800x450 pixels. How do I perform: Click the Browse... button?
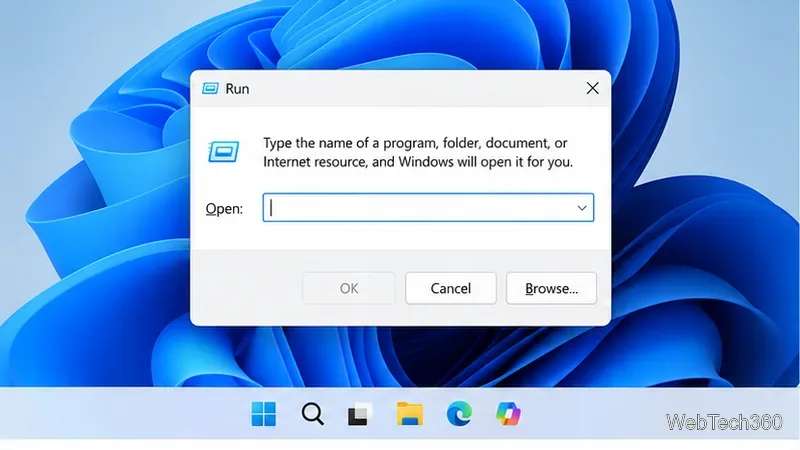551,288
